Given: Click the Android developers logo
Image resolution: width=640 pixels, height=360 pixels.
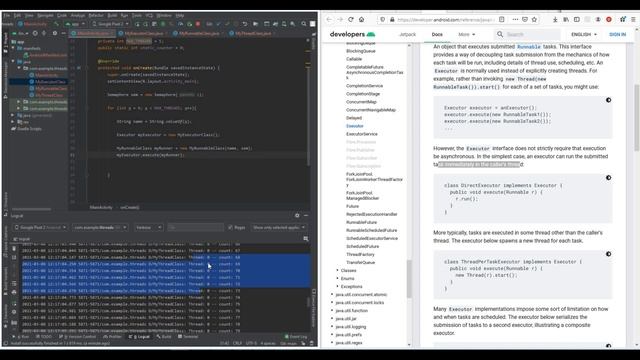Looking at the screenshot, I should tap(352, 34).
